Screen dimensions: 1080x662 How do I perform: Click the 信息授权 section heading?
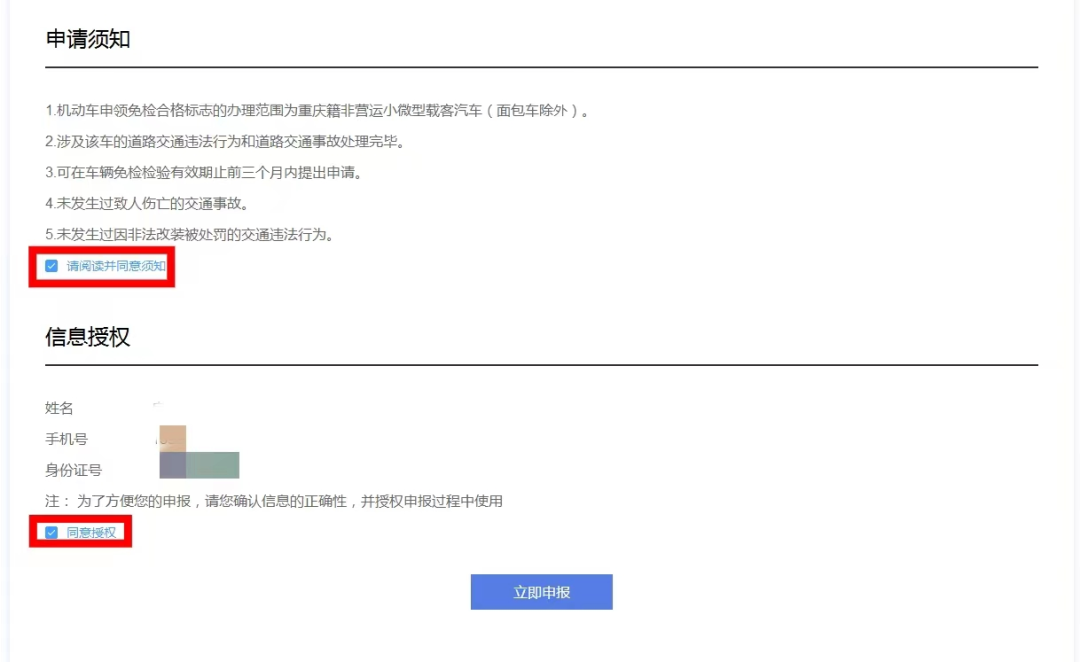pyautogui.click(x=88, y=337)
